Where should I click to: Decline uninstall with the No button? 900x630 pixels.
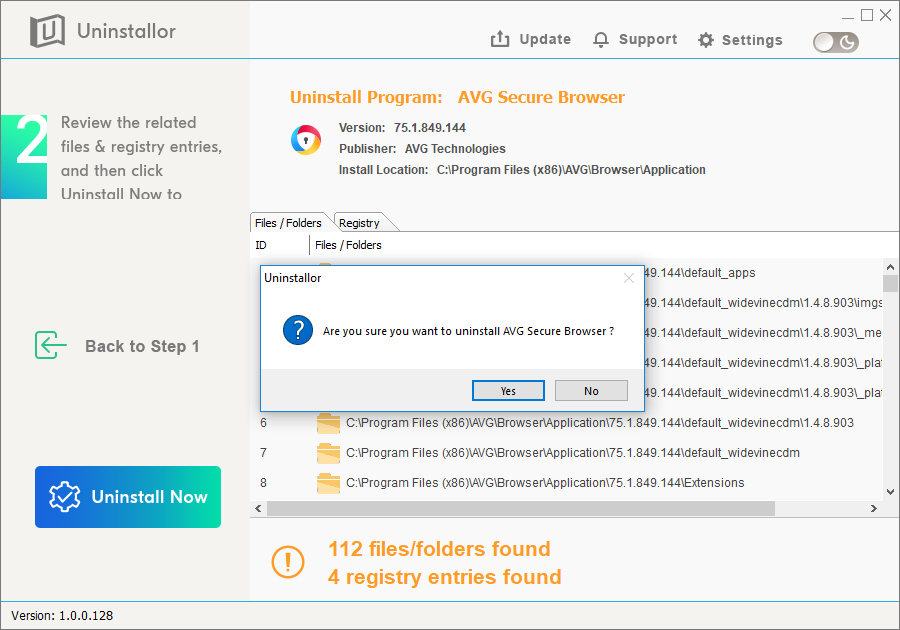click(x=591, y=391)
